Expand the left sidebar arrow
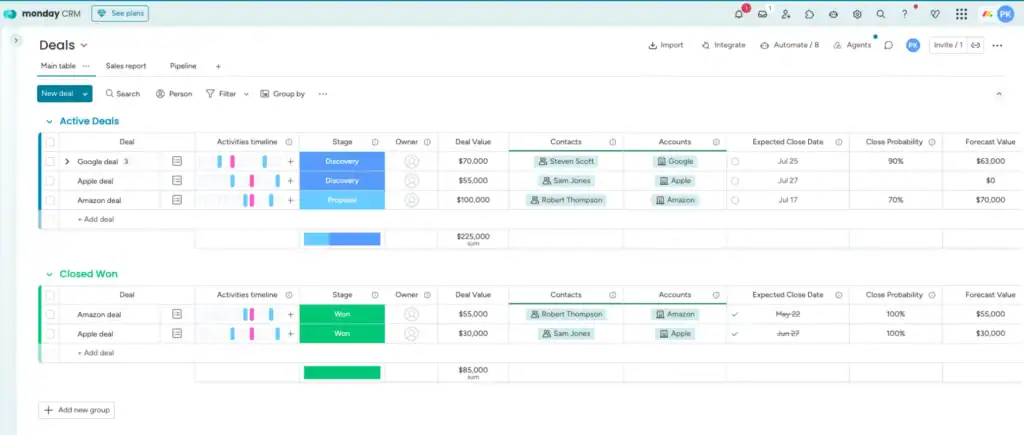The image size is (1024, 435). (x=16, y=40)
